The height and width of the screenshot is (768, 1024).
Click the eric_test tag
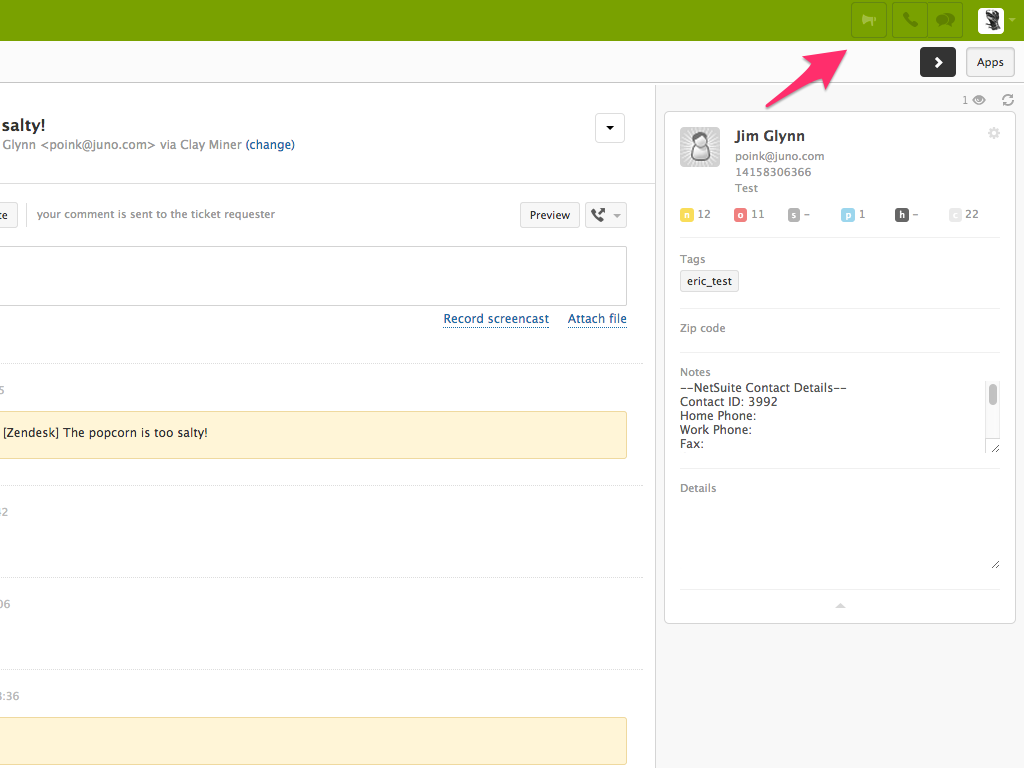click(x=709, y=281)
